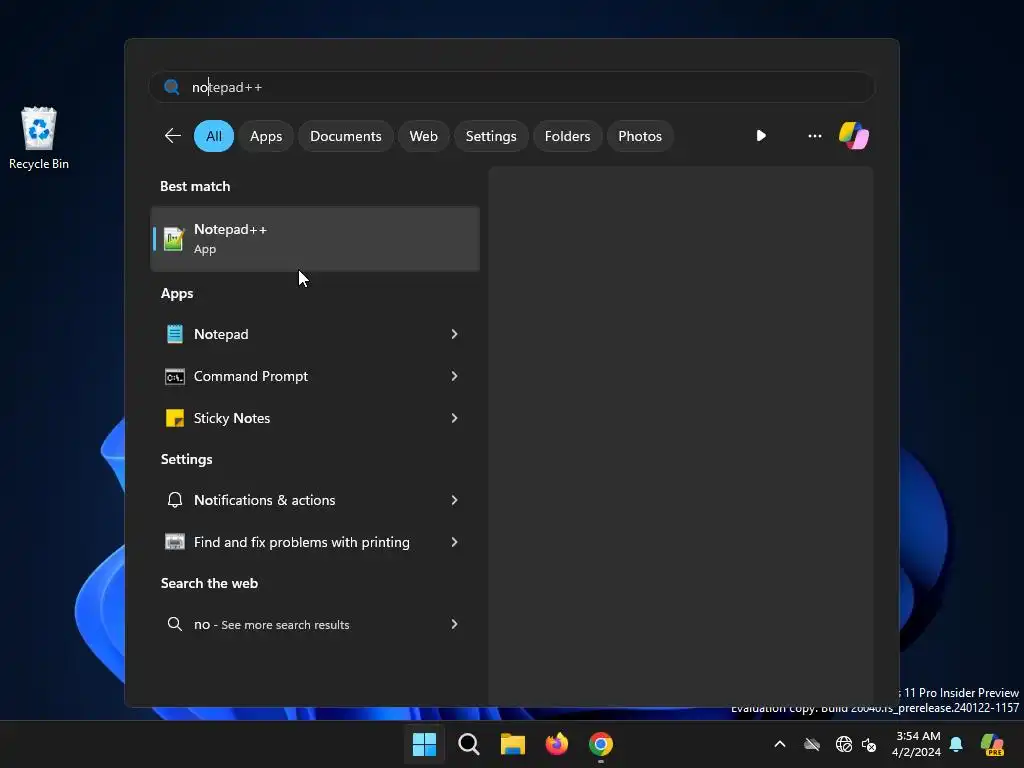Image resolution: width=1024 pixels, height=768 pixels.
Task: Click the Notifications & actions bell icon
Action: pos(174,500)
